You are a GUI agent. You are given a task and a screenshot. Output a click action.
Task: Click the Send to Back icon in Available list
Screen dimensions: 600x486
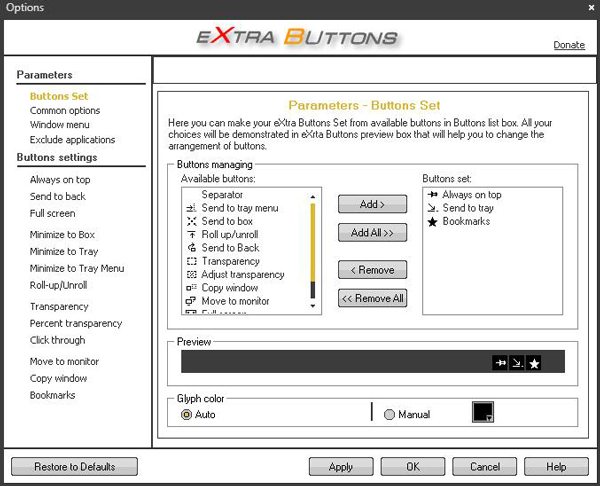coord(191,248)
